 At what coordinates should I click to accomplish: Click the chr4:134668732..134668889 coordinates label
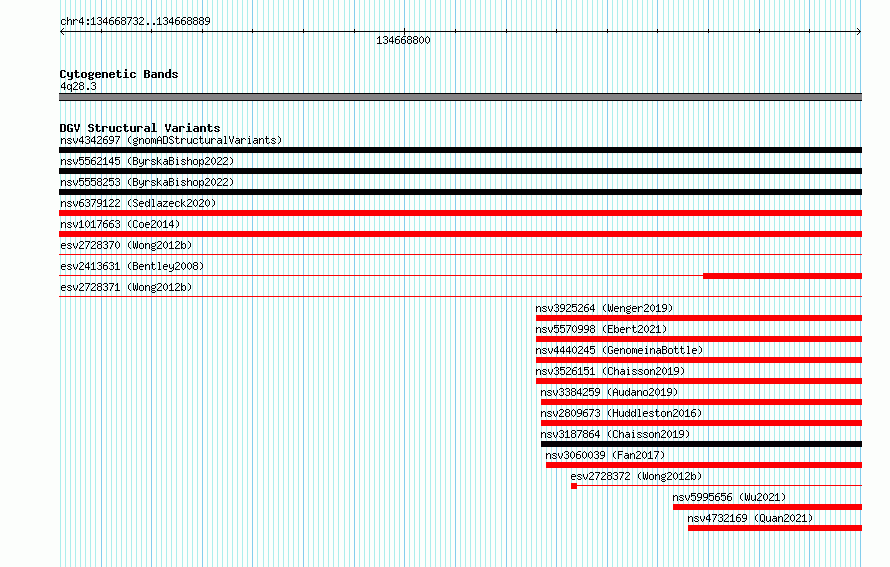(x=135, y=21)
